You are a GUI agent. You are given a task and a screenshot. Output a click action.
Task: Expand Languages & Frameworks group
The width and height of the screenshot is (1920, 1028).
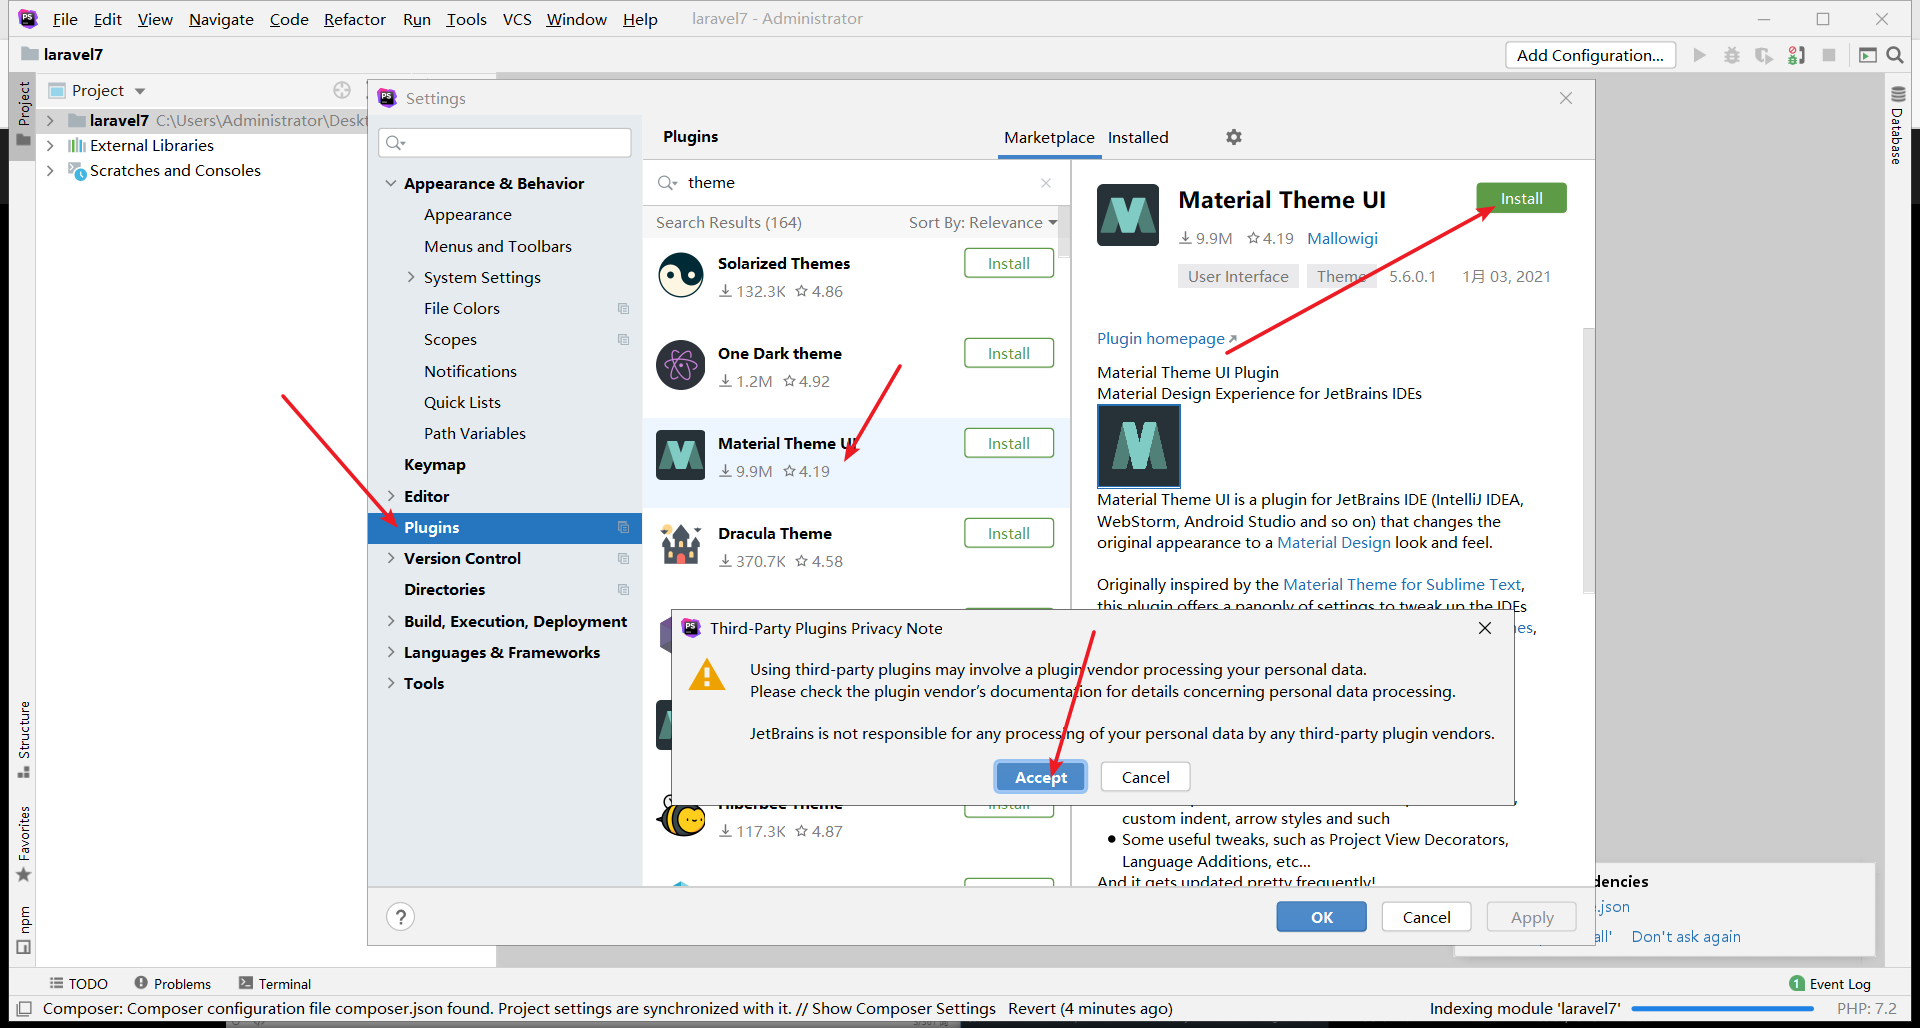[x=391, y=652]
